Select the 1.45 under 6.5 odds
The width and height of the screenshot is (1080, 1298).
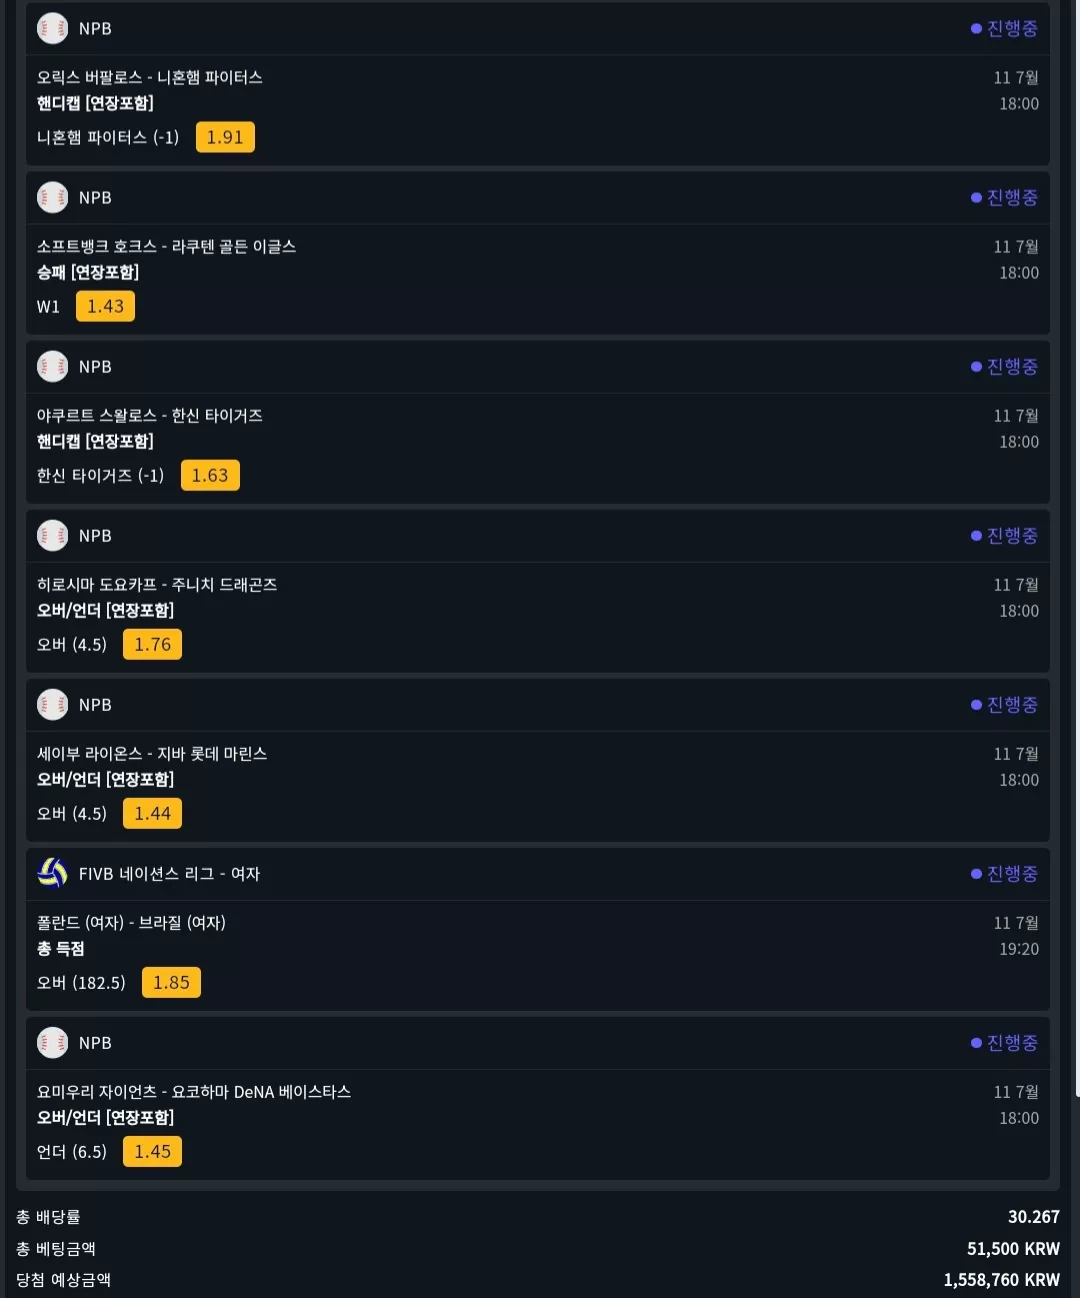coord(152,1151)
